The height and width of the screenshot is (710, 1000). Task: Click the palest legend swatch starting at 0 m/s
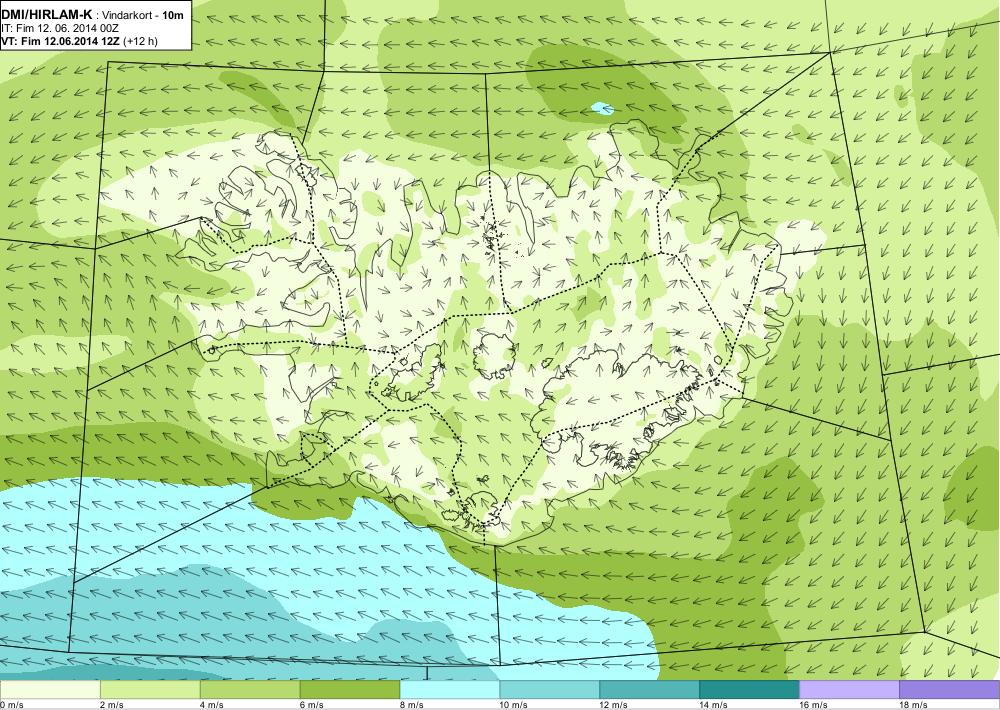[x=50, y=690]
